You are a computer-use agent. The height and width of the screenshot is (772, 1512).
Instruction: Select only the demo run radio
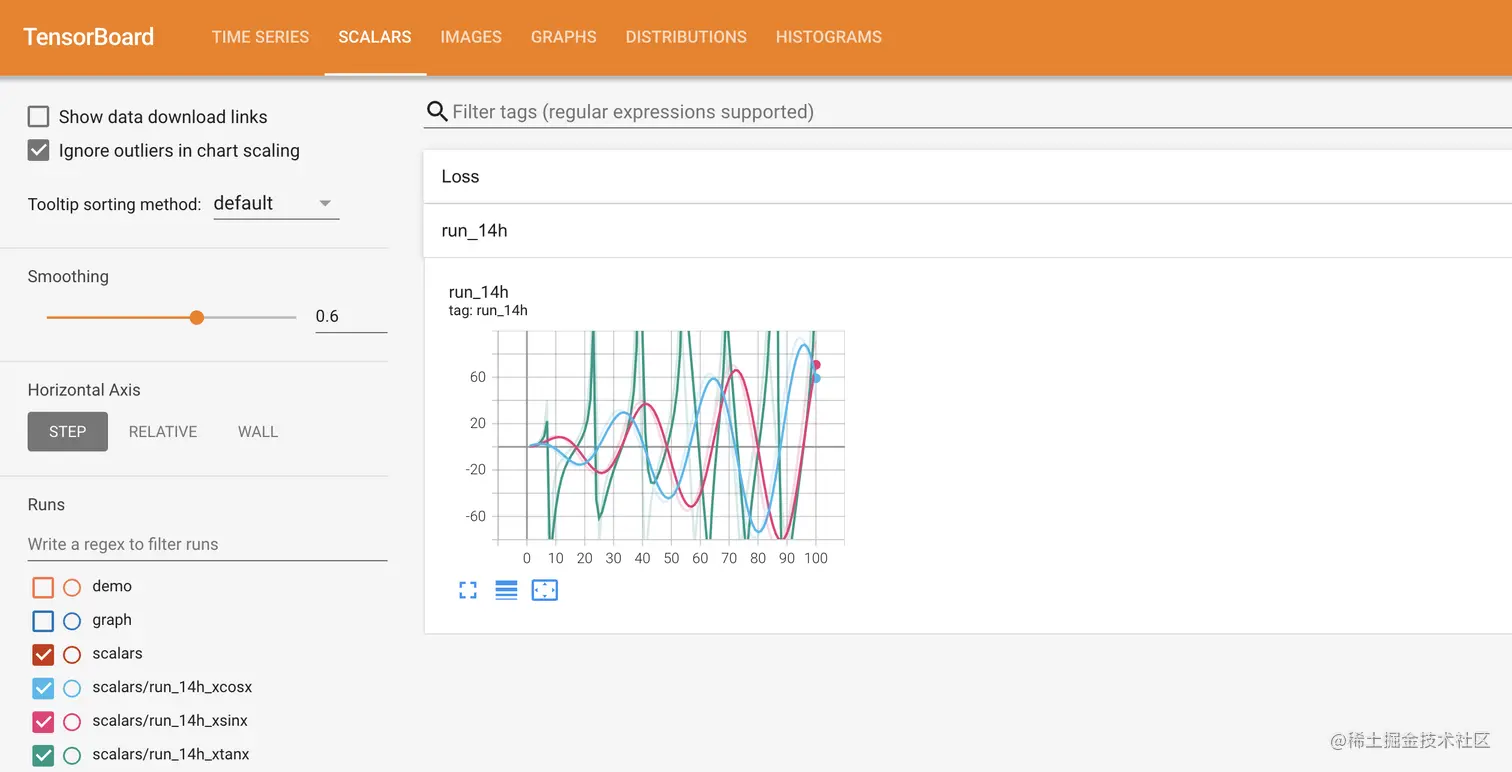click(x=72, y=587)
